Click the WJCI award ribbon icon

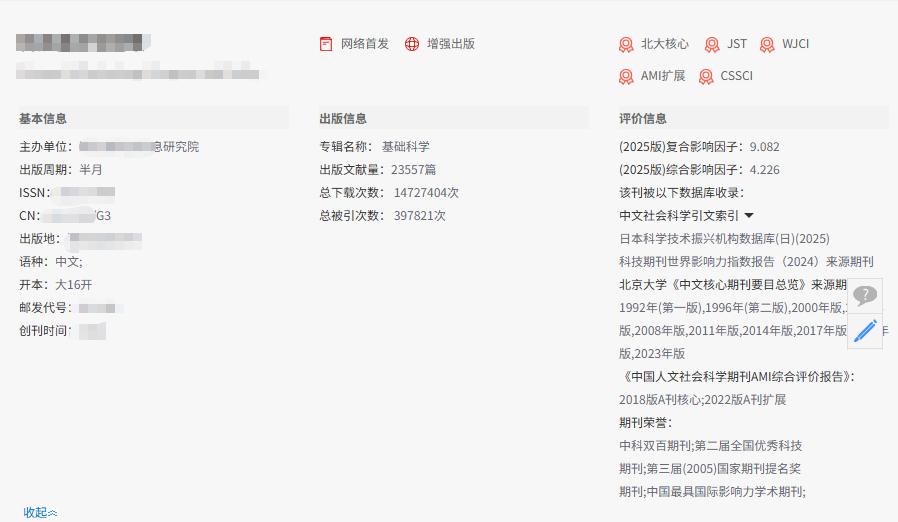(767, 44)
